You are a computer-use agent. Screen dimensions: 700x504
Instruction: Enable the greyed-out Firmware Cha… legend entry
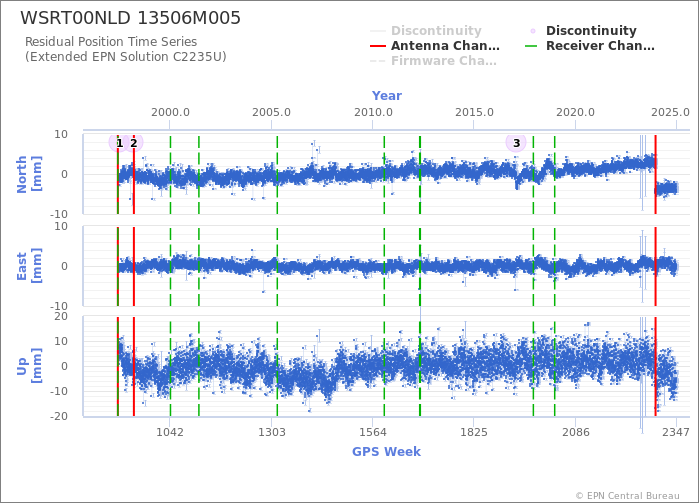[433, 61]
